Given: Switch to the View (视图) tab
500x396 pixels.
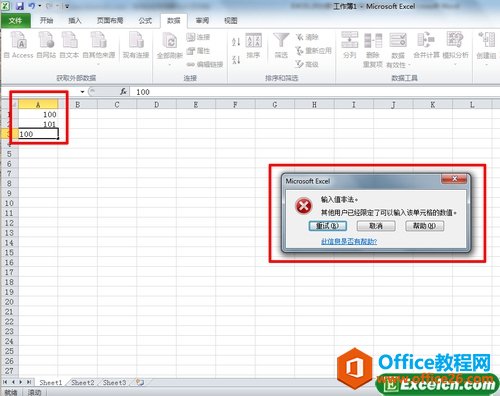Looking at the screenshot, I should pos(231,21).
